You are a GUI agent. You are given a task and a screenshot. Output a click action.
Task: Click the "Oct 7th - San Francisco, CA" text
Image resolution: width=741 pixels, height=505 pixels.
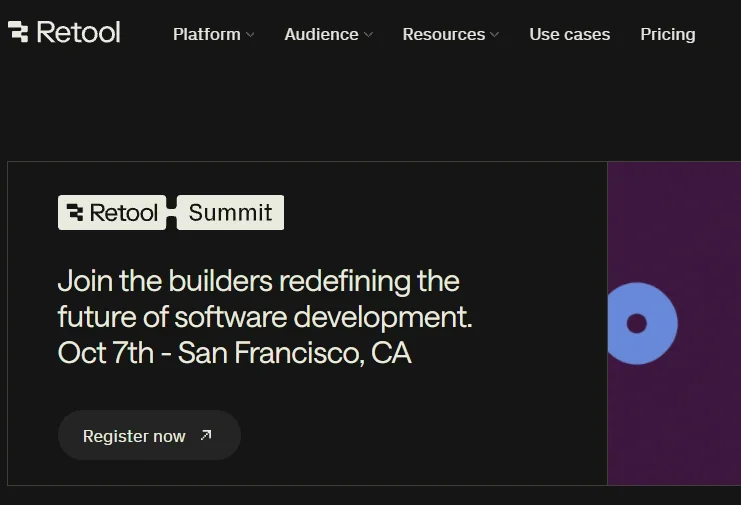click(234, 353)
